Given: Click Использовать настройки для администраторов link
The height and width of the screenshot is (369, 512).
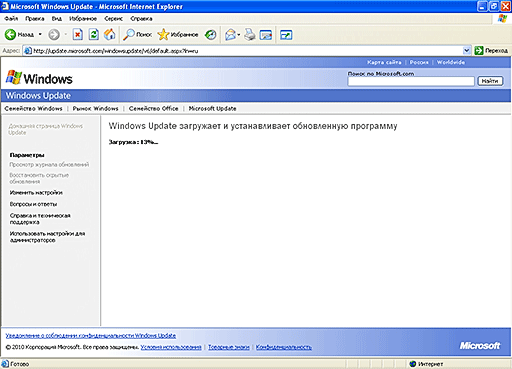Looking at the screenshot, I should (47, 237).
